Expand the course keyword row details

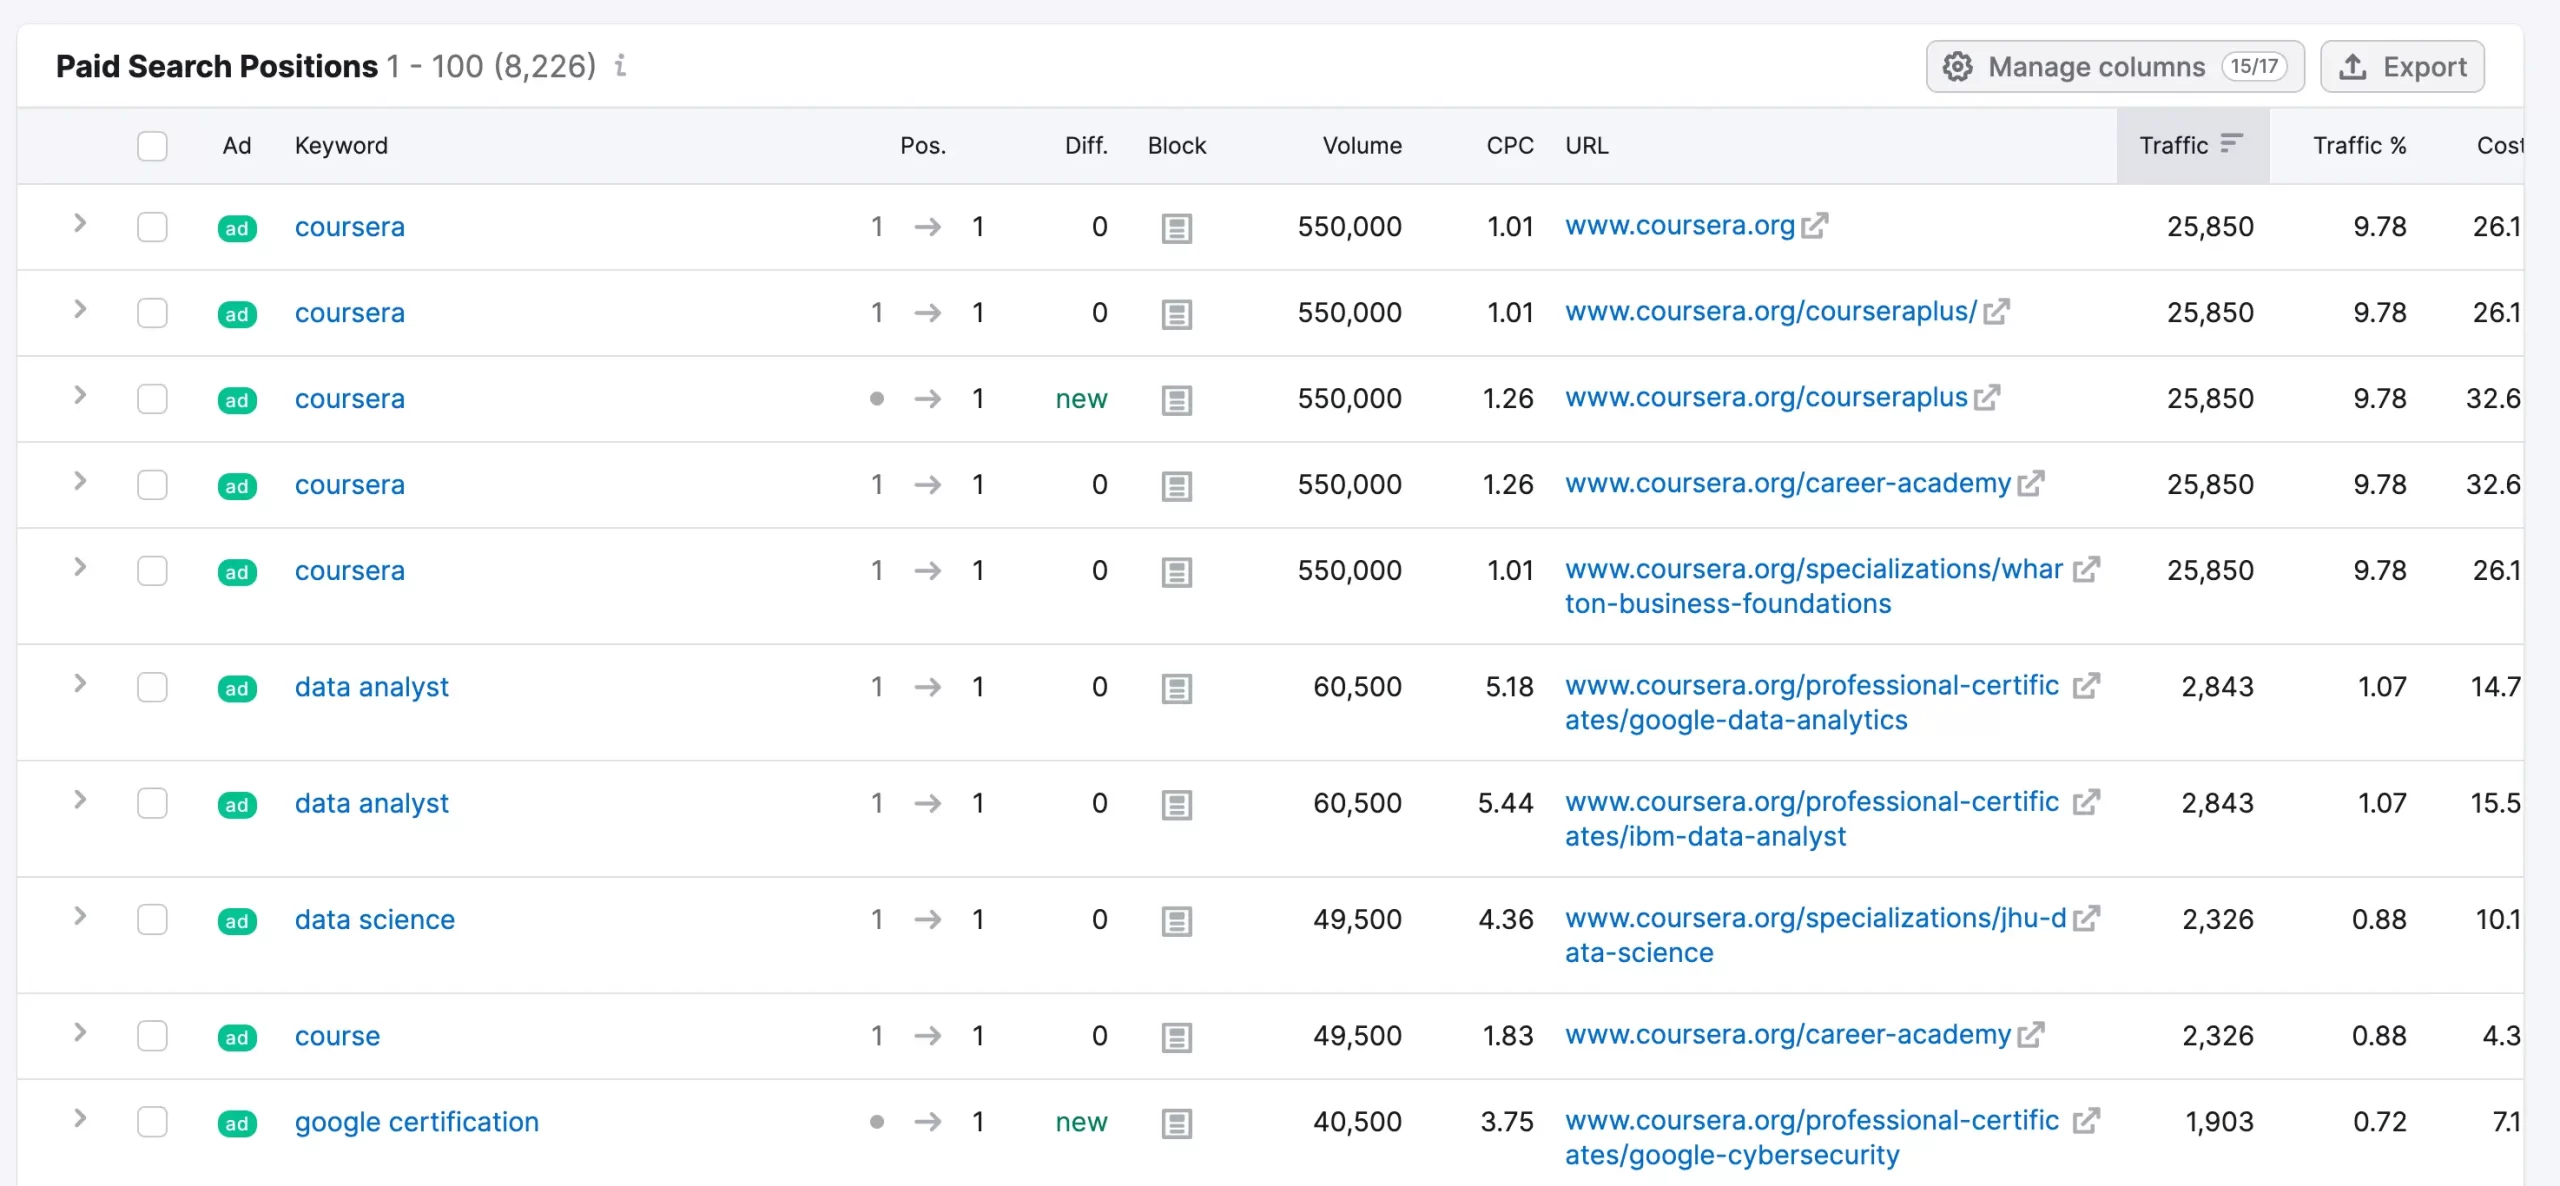80,1033
